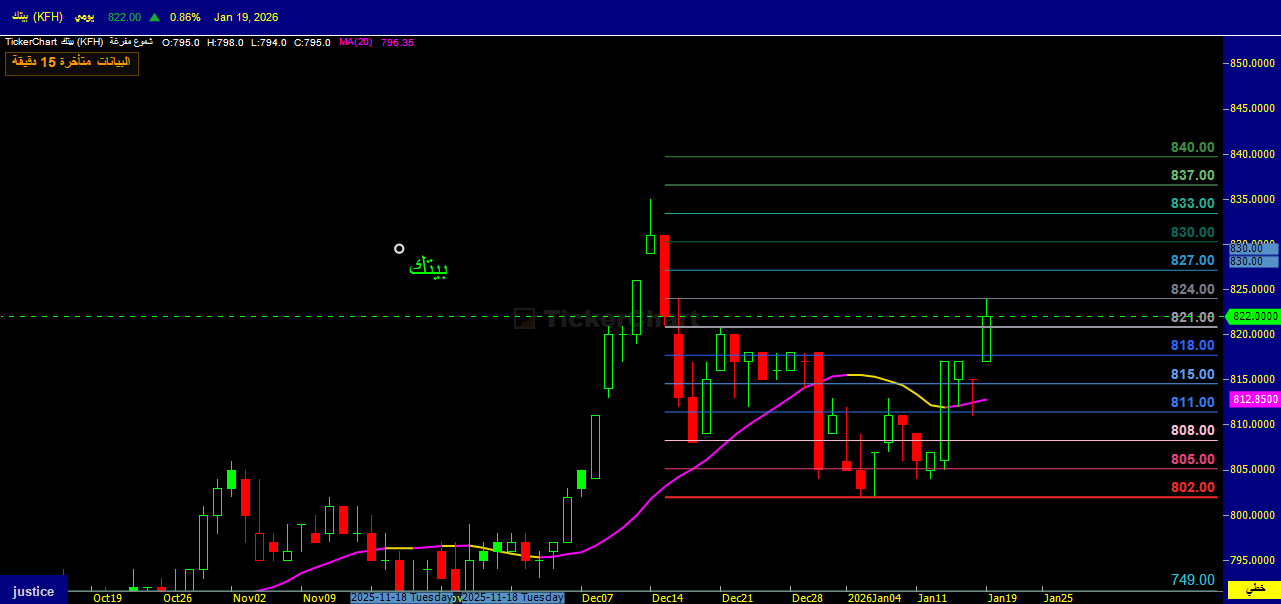Click the highlighted 2025-11-18 Tuesday date label
Screen dimensions: 1281x604
coord(401,597)
